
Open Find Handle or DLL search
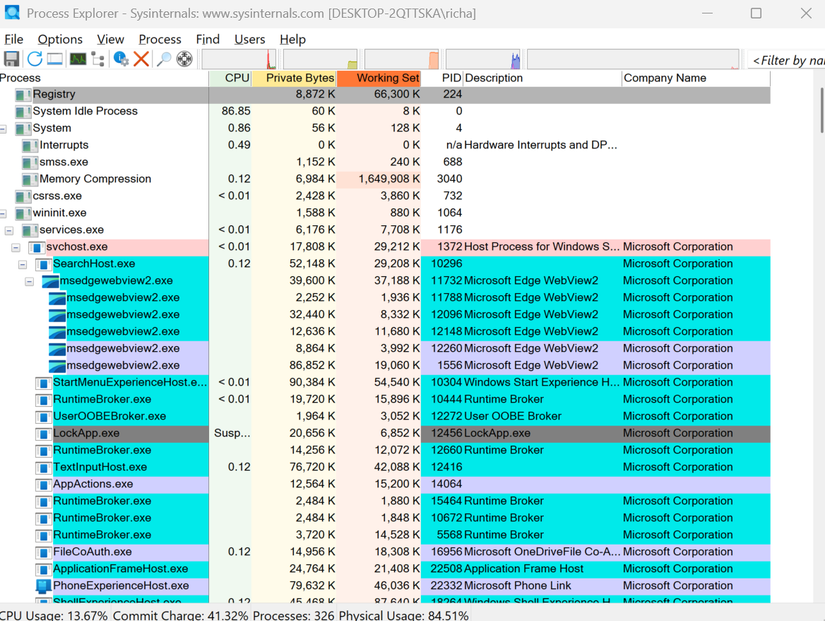click(162, 58)
